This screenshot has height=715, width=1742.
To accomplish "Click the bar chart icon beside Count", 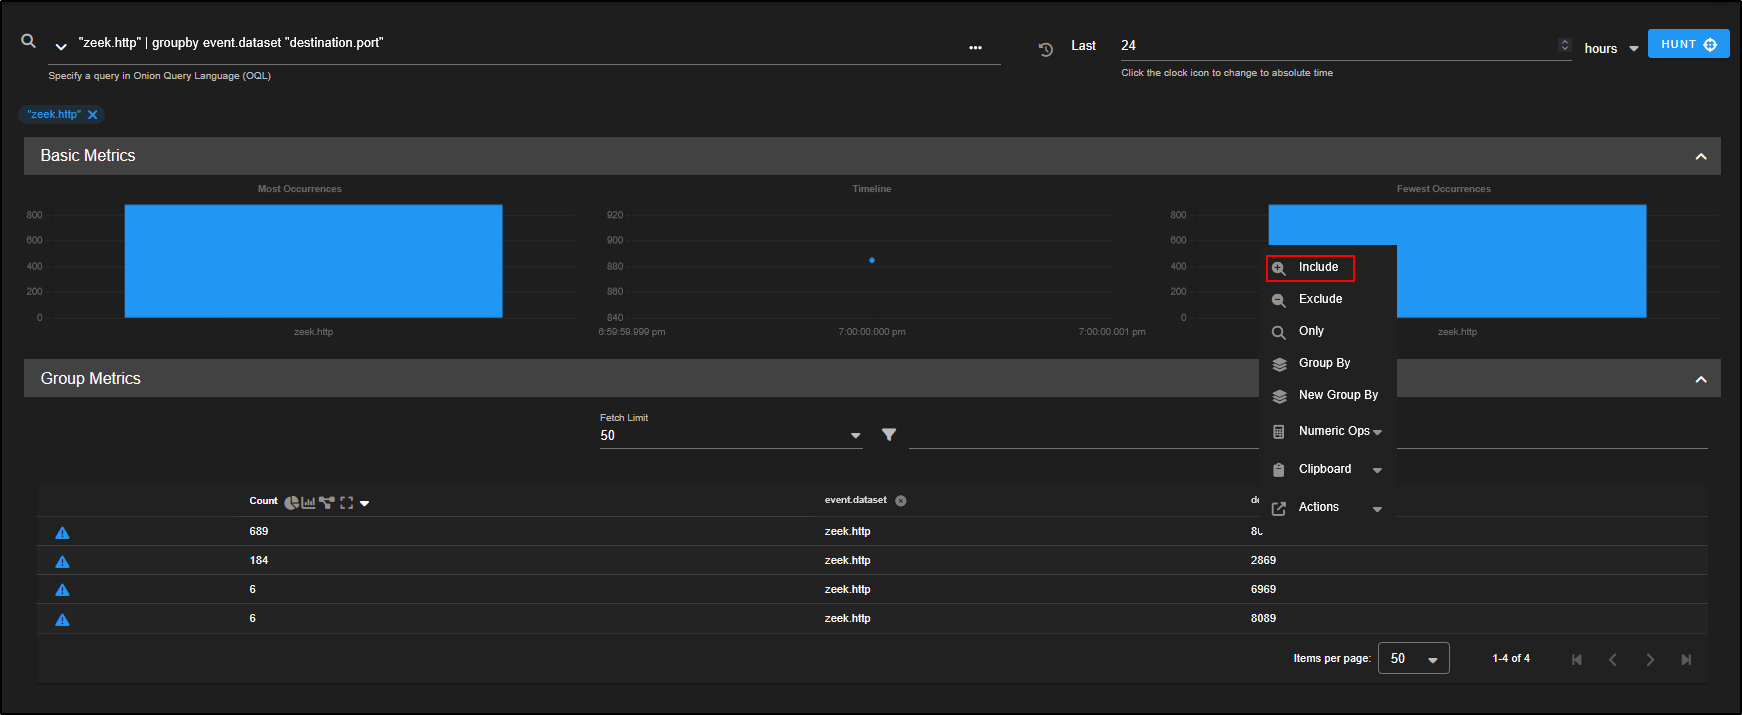I will tap(309, 503).
